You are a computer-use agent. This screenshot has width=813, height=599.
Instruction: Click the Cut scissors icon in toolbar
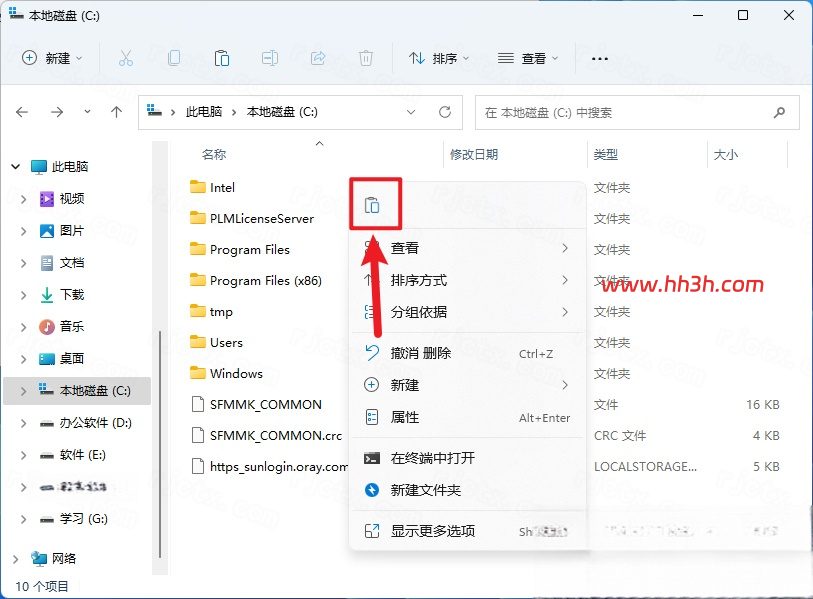(126, 58)
